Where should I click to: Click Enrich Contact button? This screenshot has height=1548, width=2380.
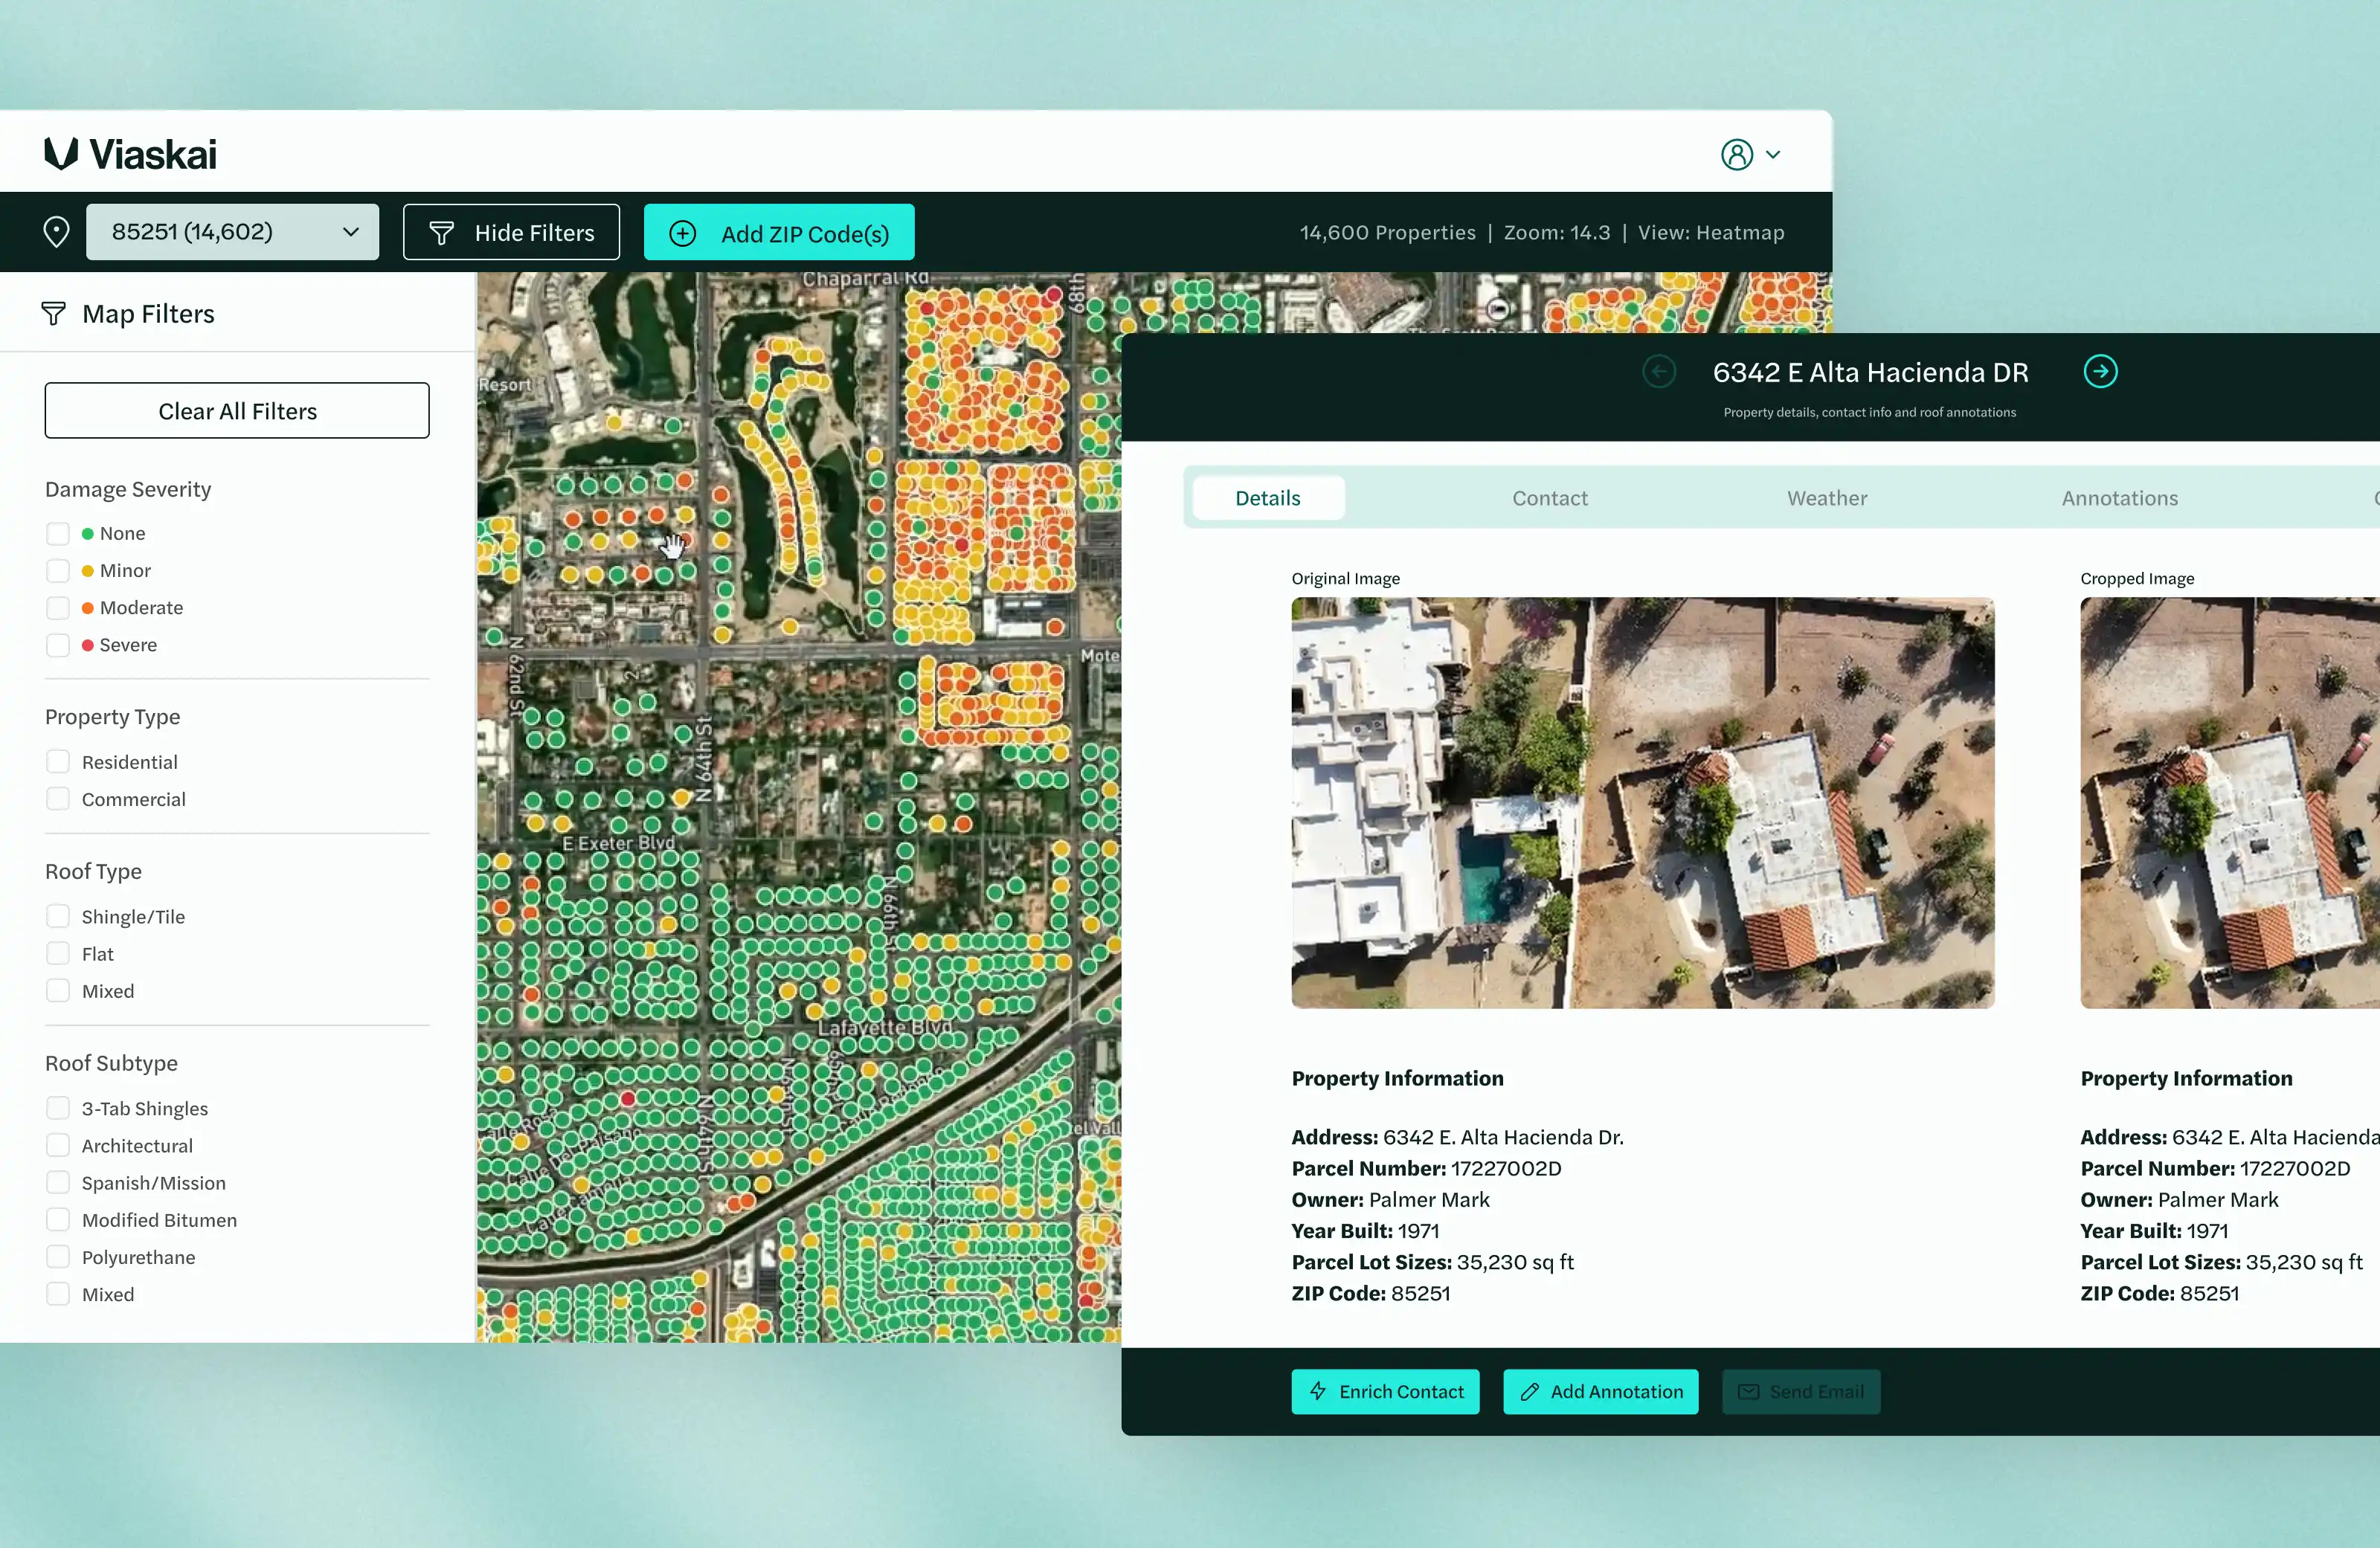[x=1385, y=1391]
